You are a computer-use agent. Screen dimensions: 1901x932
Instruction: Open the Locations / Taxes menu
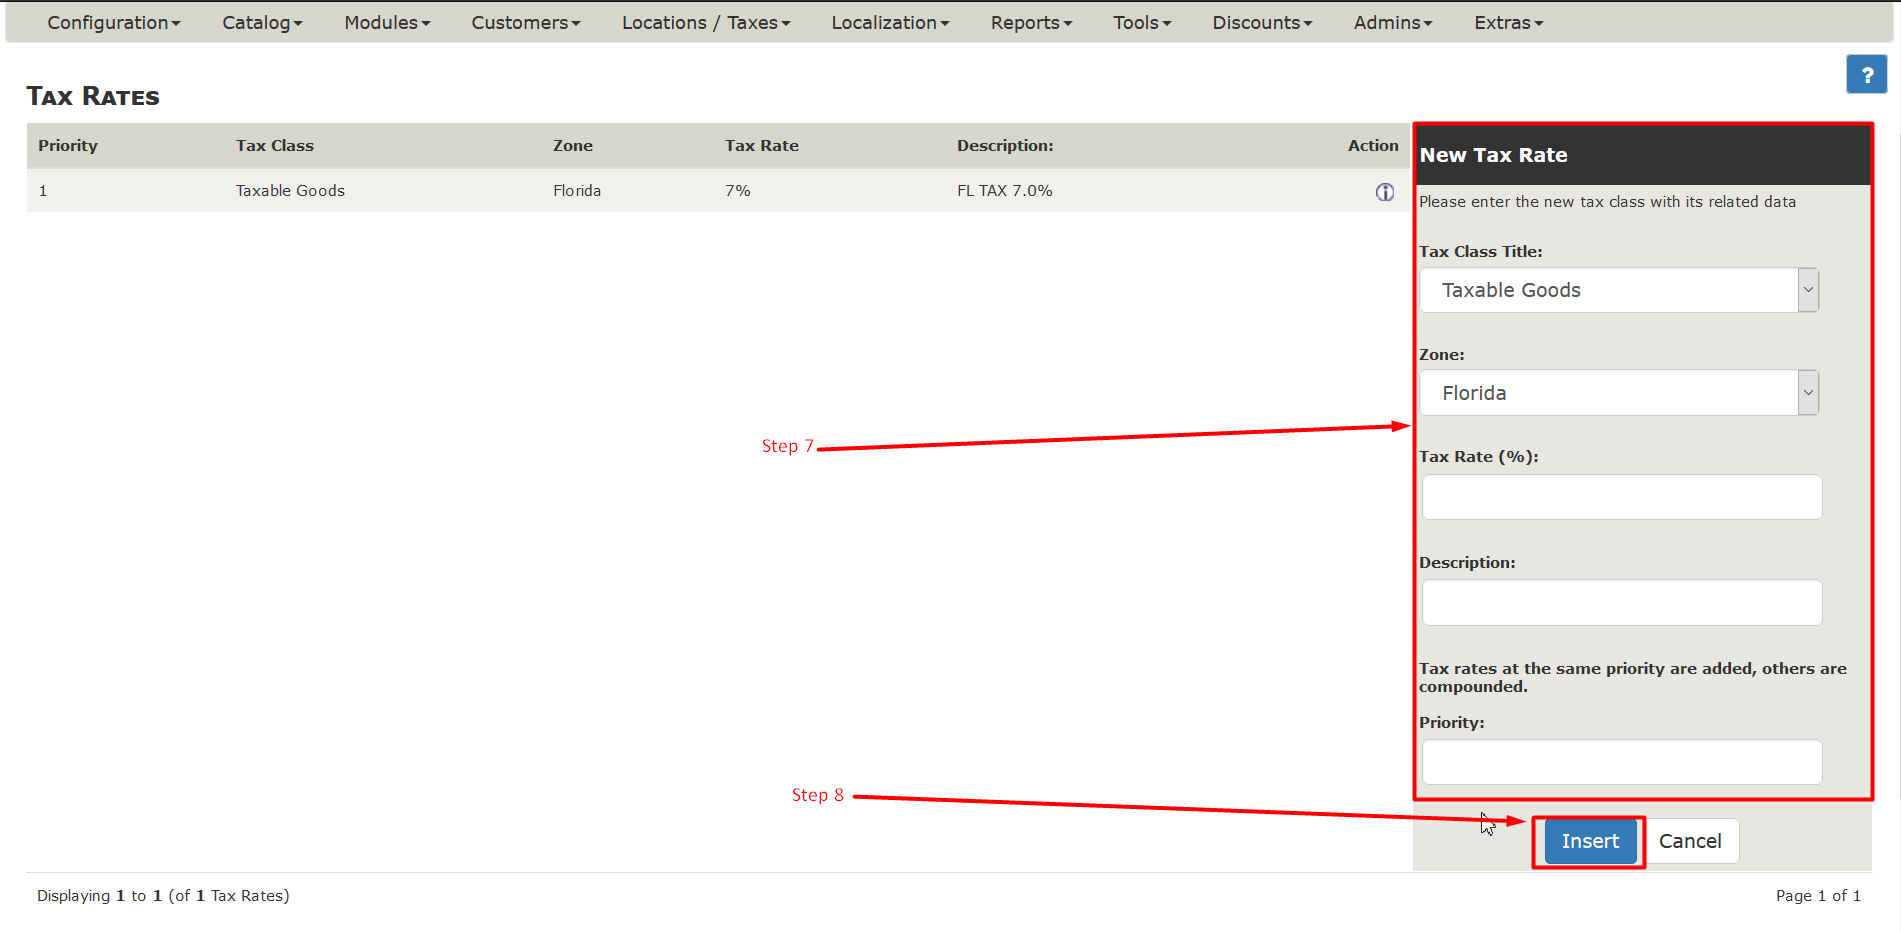706,23
